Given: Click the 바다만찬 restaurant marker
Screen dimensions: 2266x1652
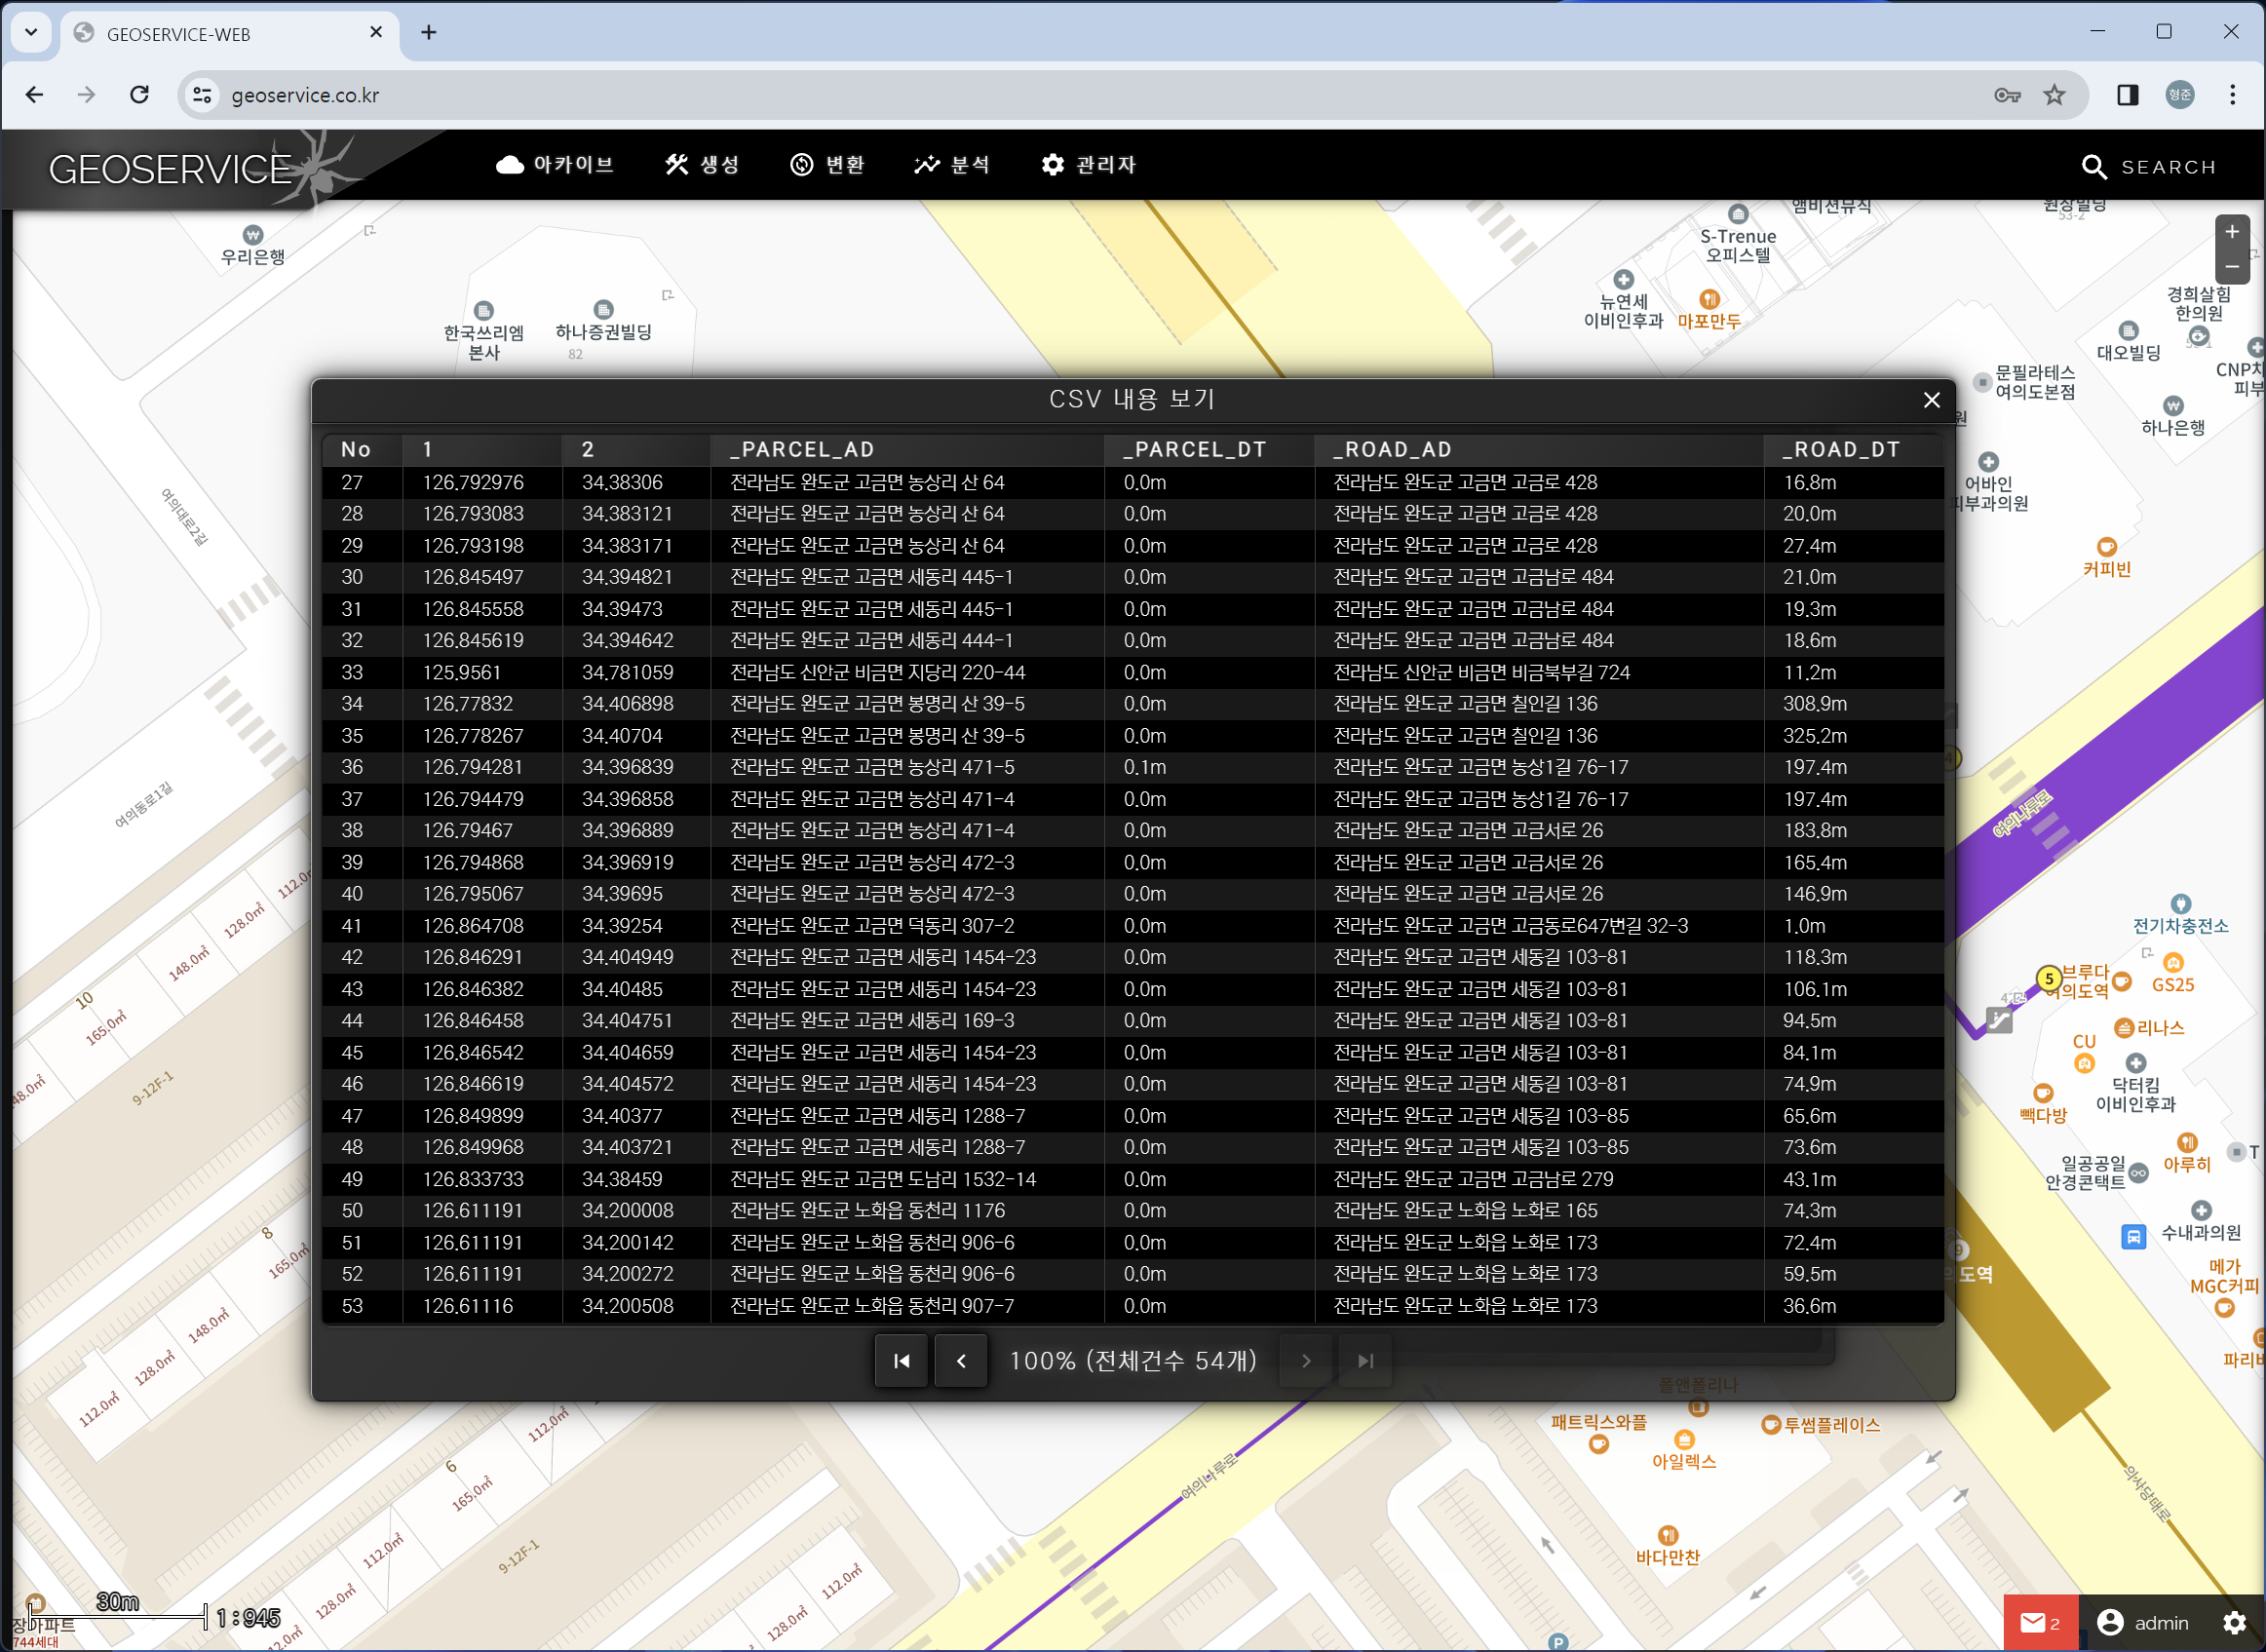Looking at the screenshot, I should coord(1667,1536).
